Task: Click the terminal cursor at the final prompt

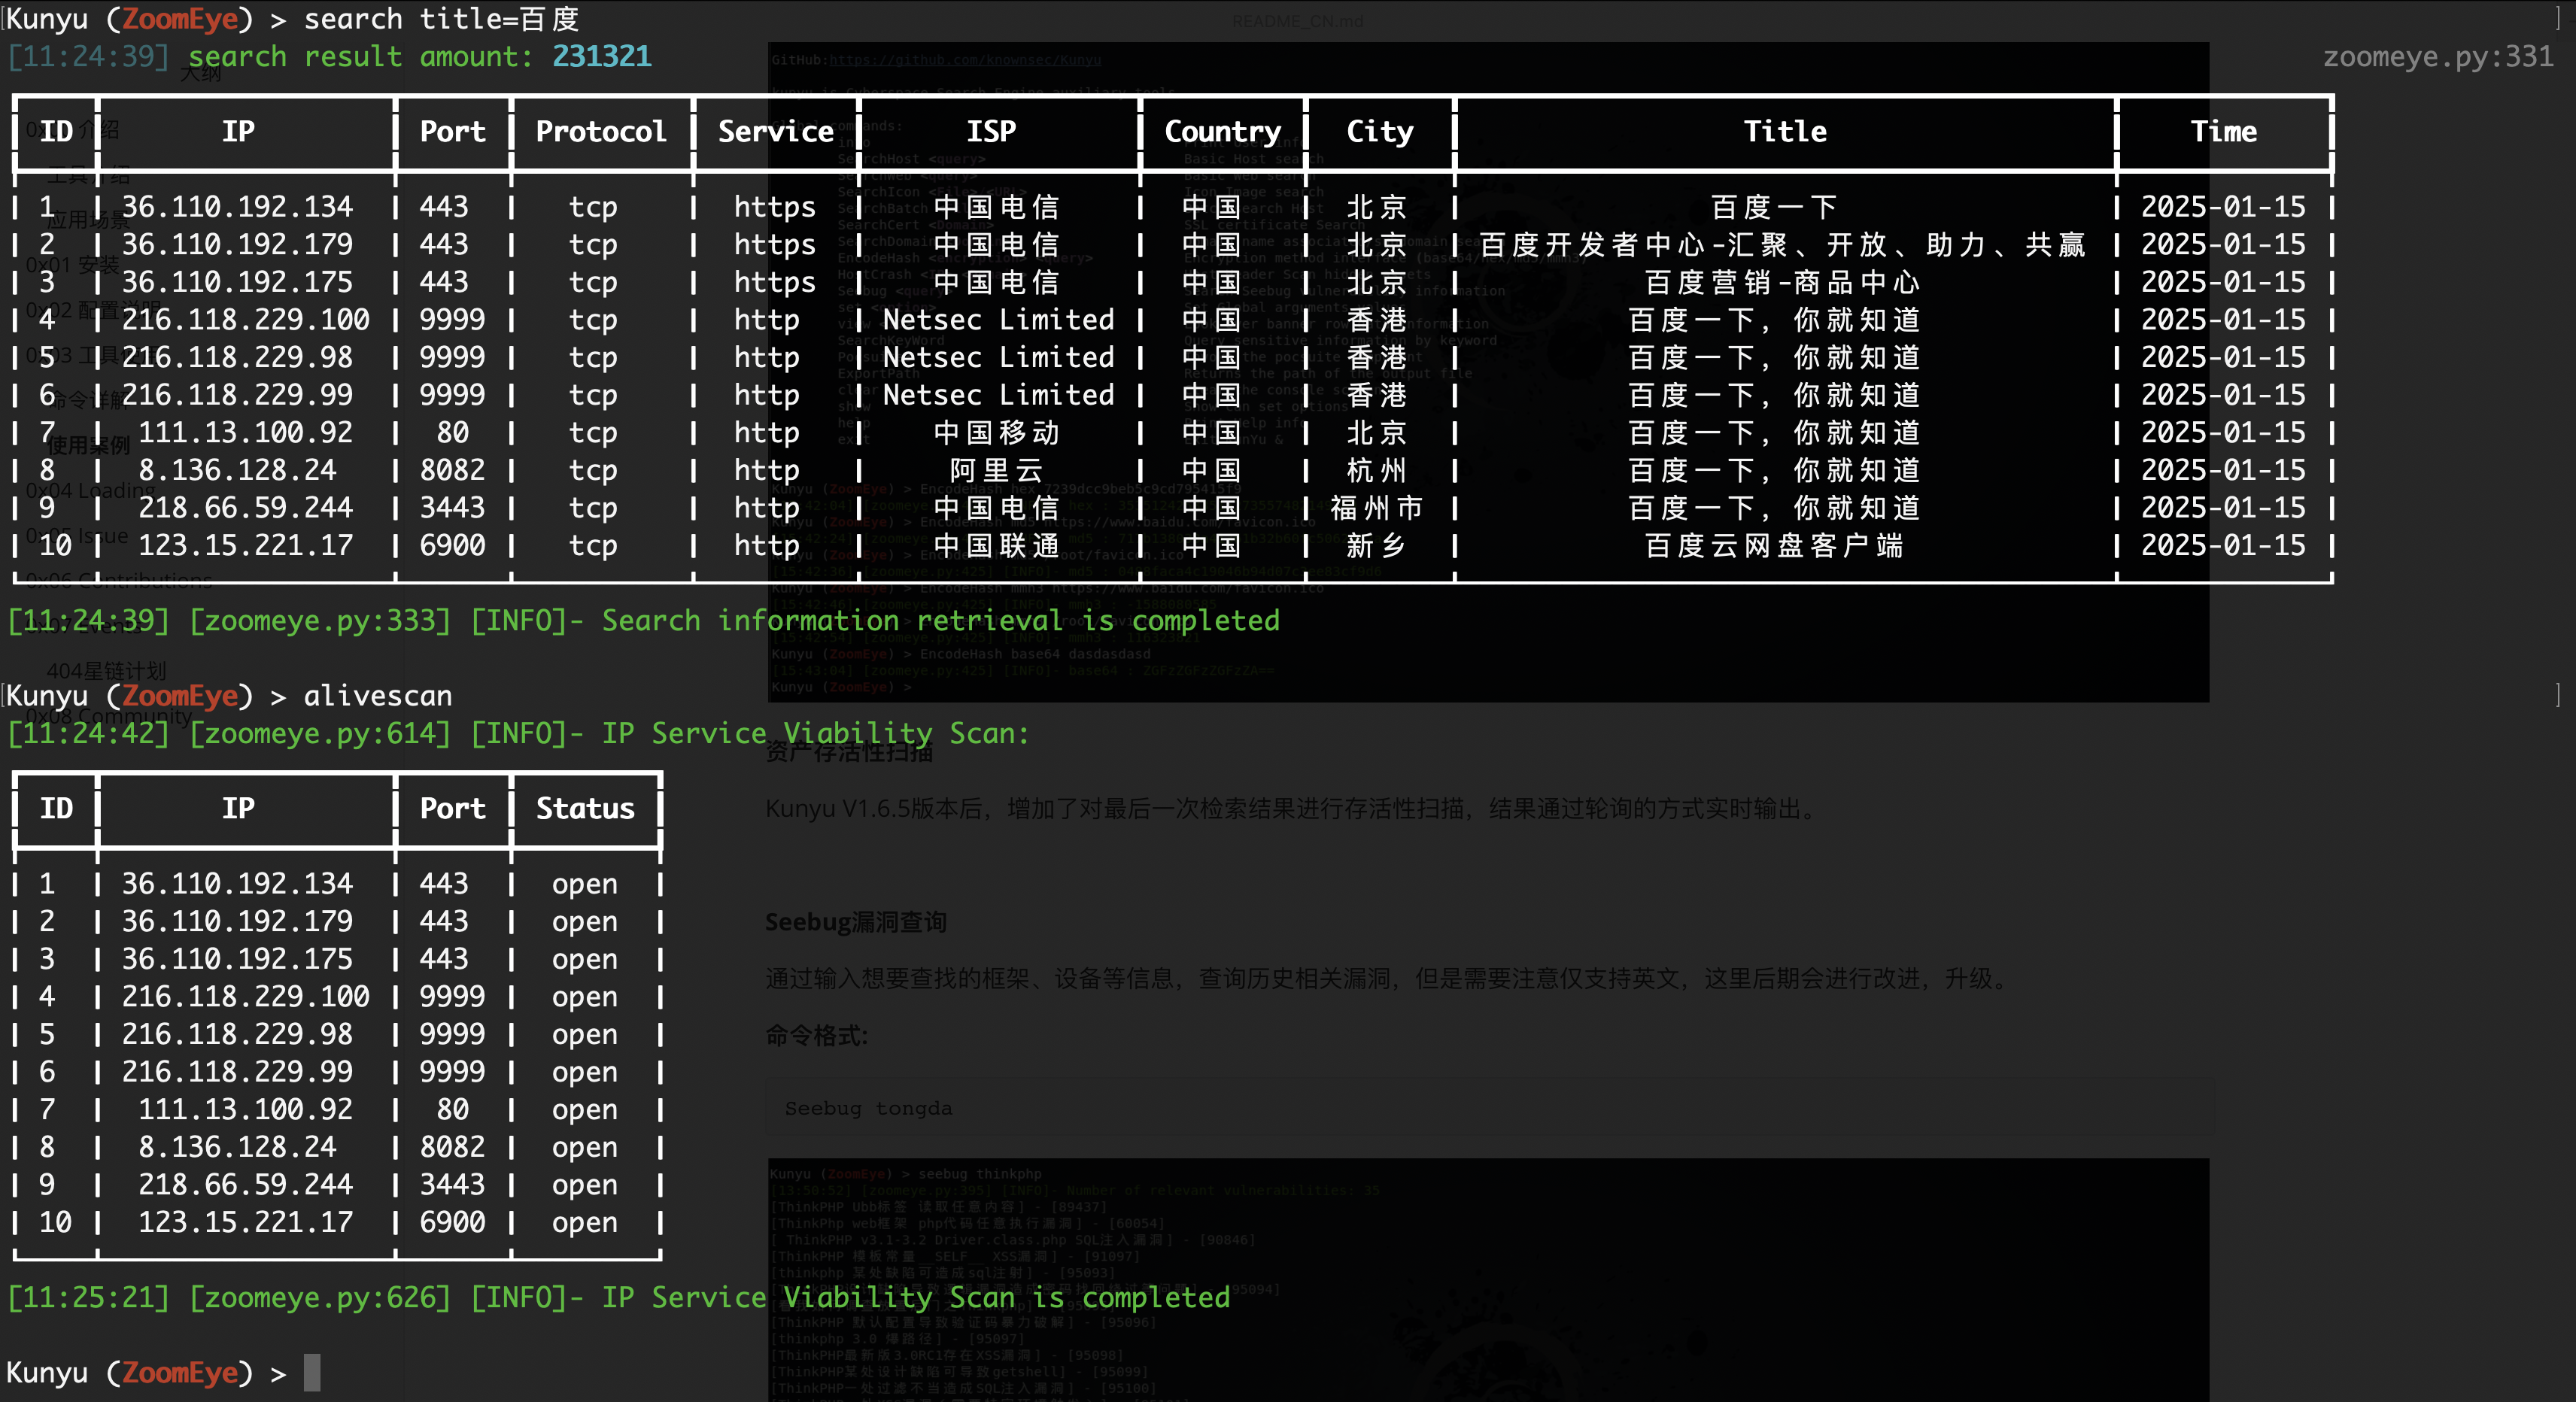Action: click(312, 1372)
